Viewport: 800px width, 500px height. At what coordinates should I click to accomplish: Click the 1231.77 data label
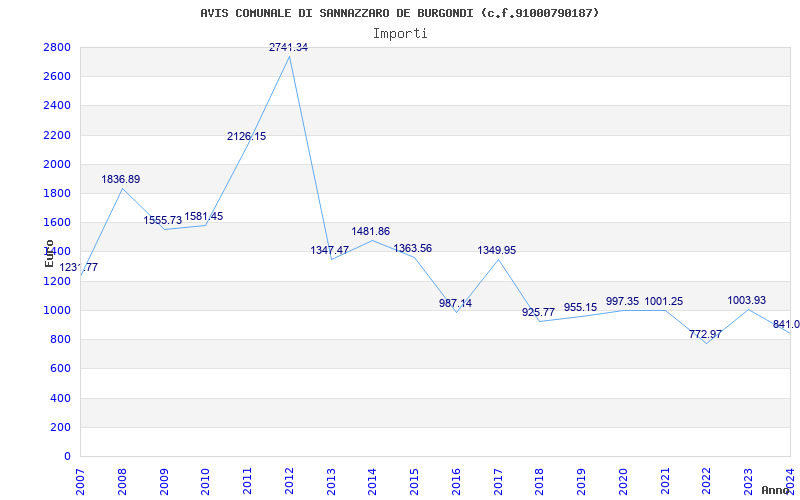[x=79, y=267]
